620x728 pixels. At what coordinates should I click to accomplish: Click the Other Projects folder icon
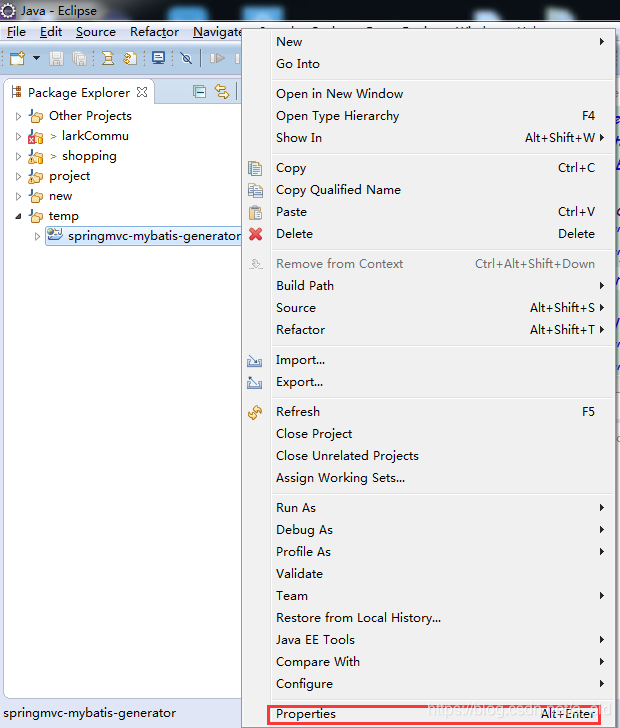point(36,116)
